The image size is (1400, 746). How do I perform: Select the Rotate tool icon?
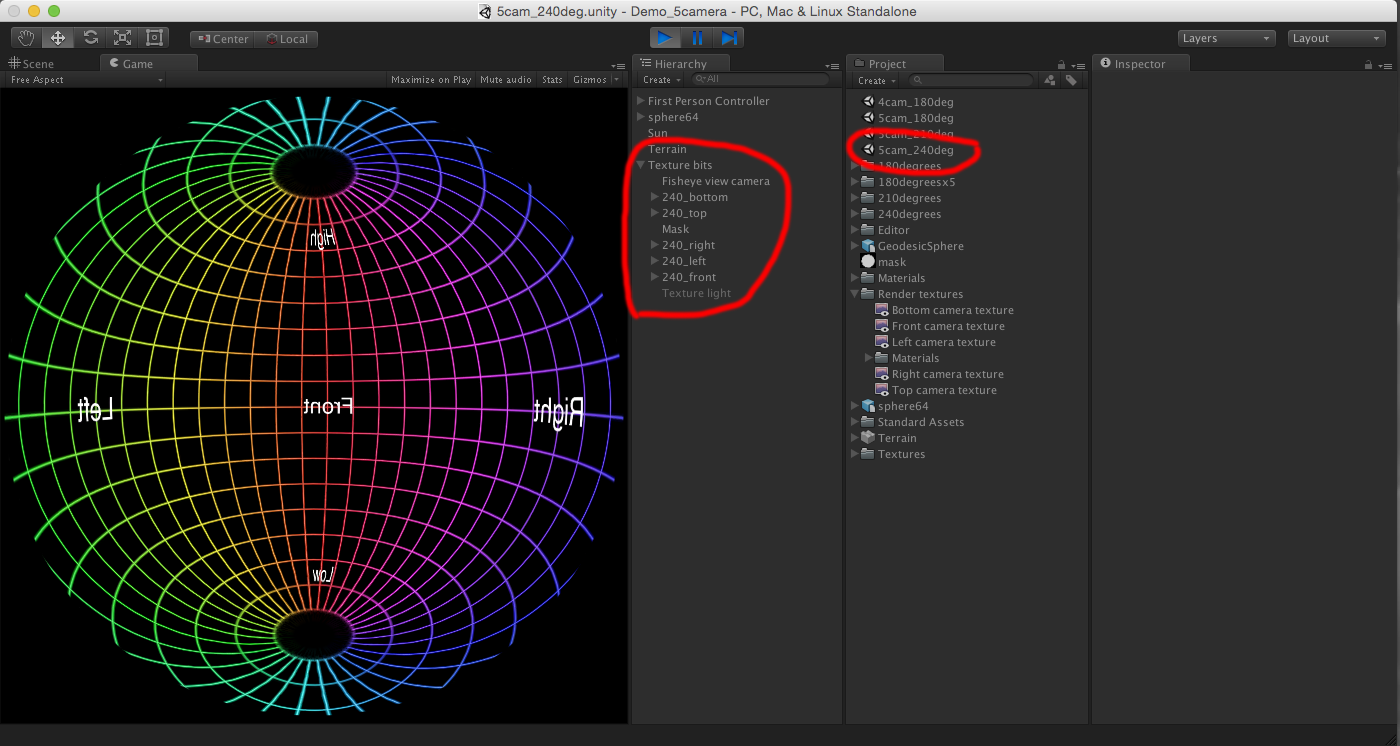pyautogui.click(x=91, y=38)
